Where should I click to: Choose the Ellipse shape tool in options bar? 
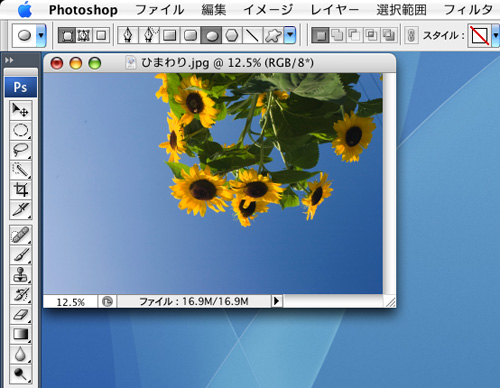pos(211,35)
